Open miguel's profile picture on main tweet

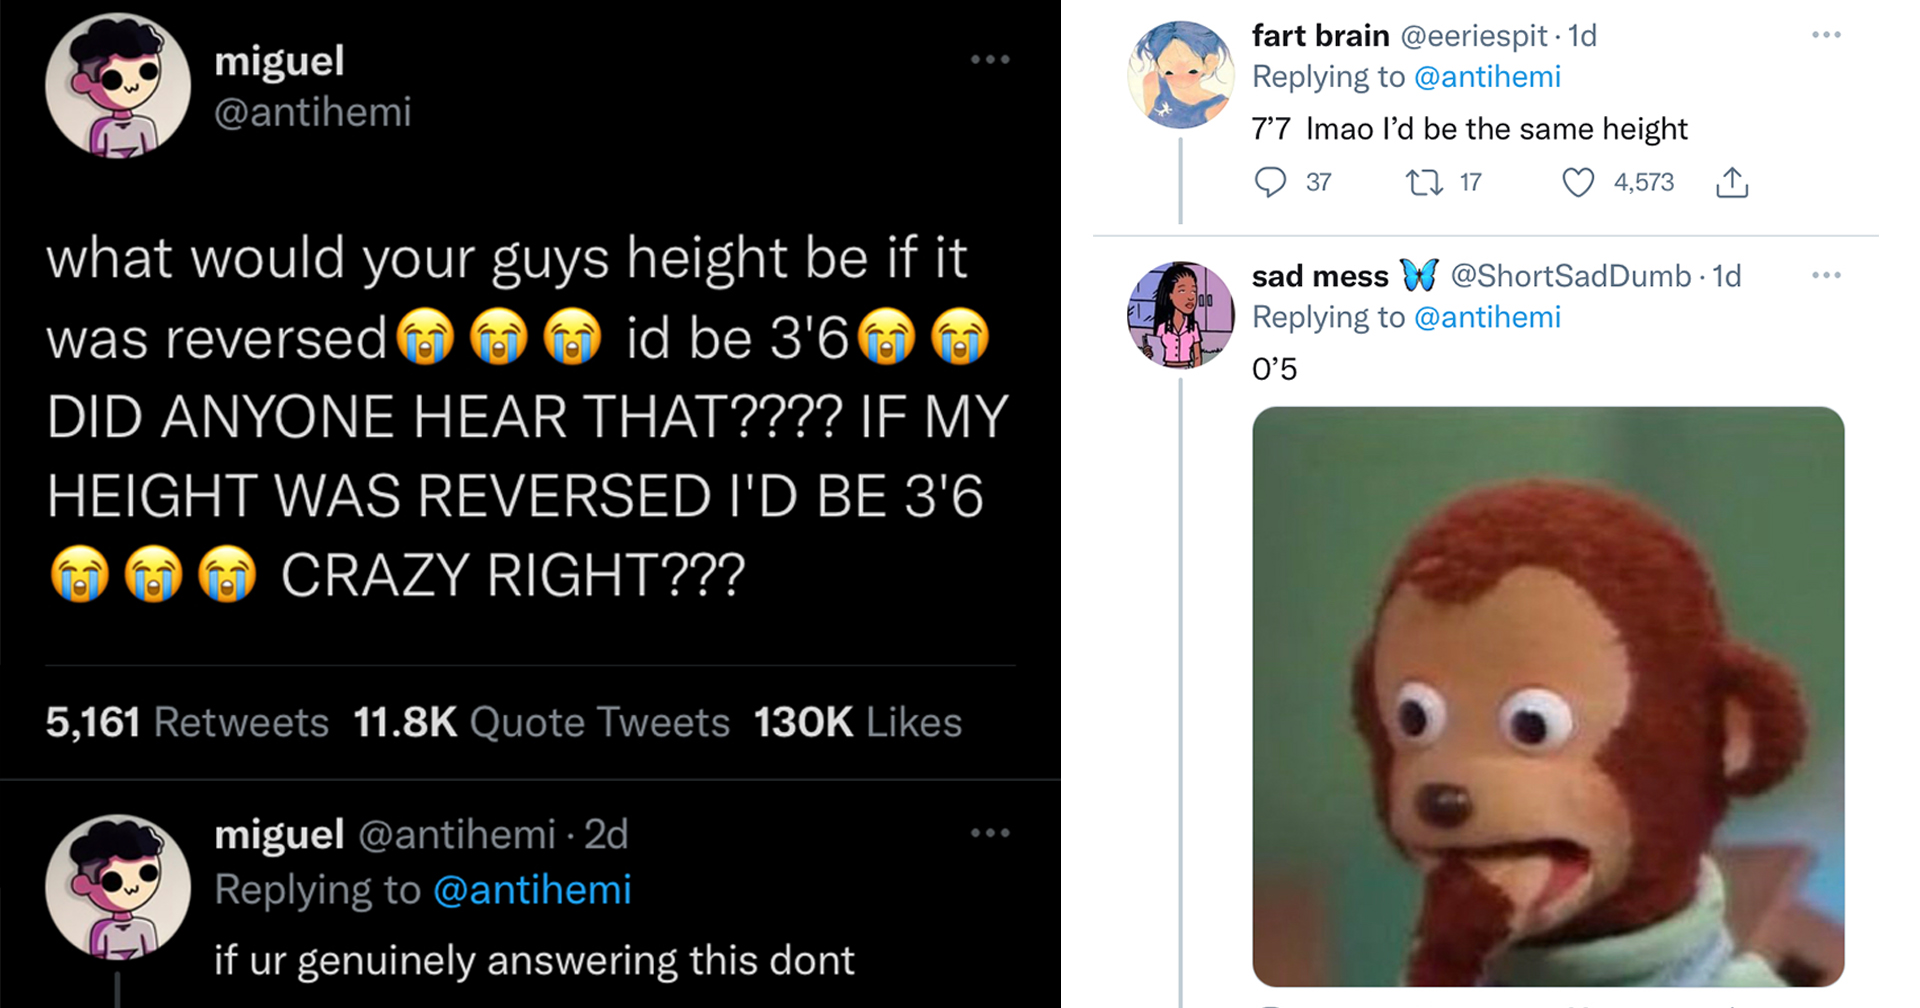click(118, 86)
